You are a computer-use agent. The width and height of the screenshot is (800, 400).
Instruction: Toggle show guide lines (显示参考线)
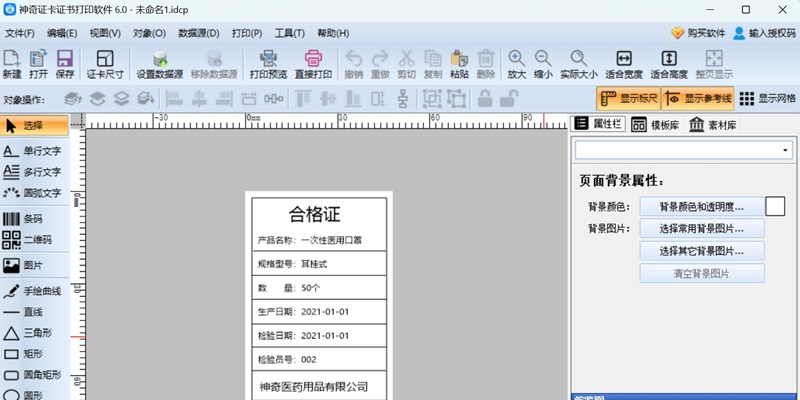point(697,98)
